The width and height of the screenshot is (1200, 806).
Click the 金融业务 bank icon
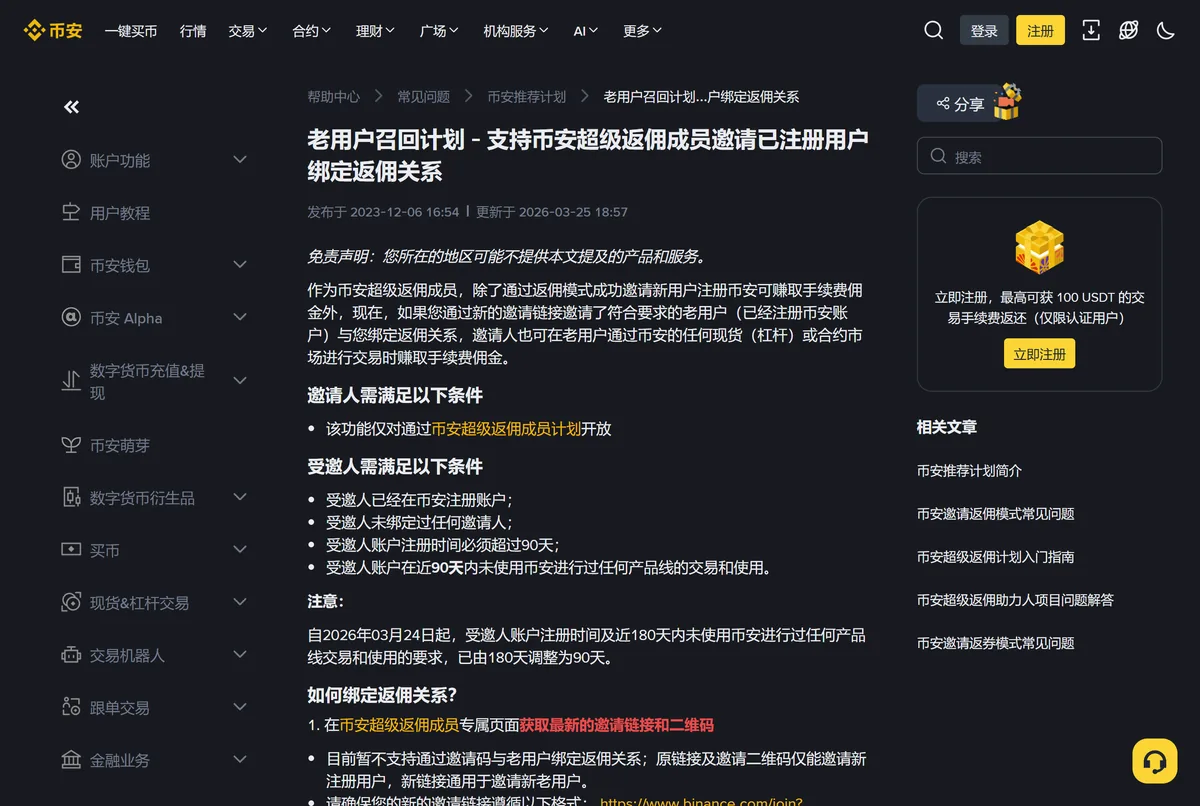click(x=71, y=760)
